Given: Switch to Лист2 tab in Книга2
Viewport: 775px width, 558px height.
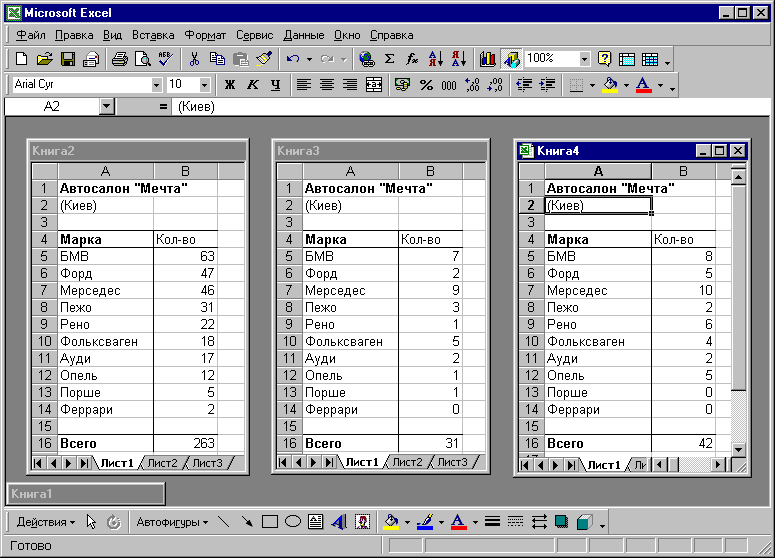Looking at the screenshot, I should click(162, 463).
